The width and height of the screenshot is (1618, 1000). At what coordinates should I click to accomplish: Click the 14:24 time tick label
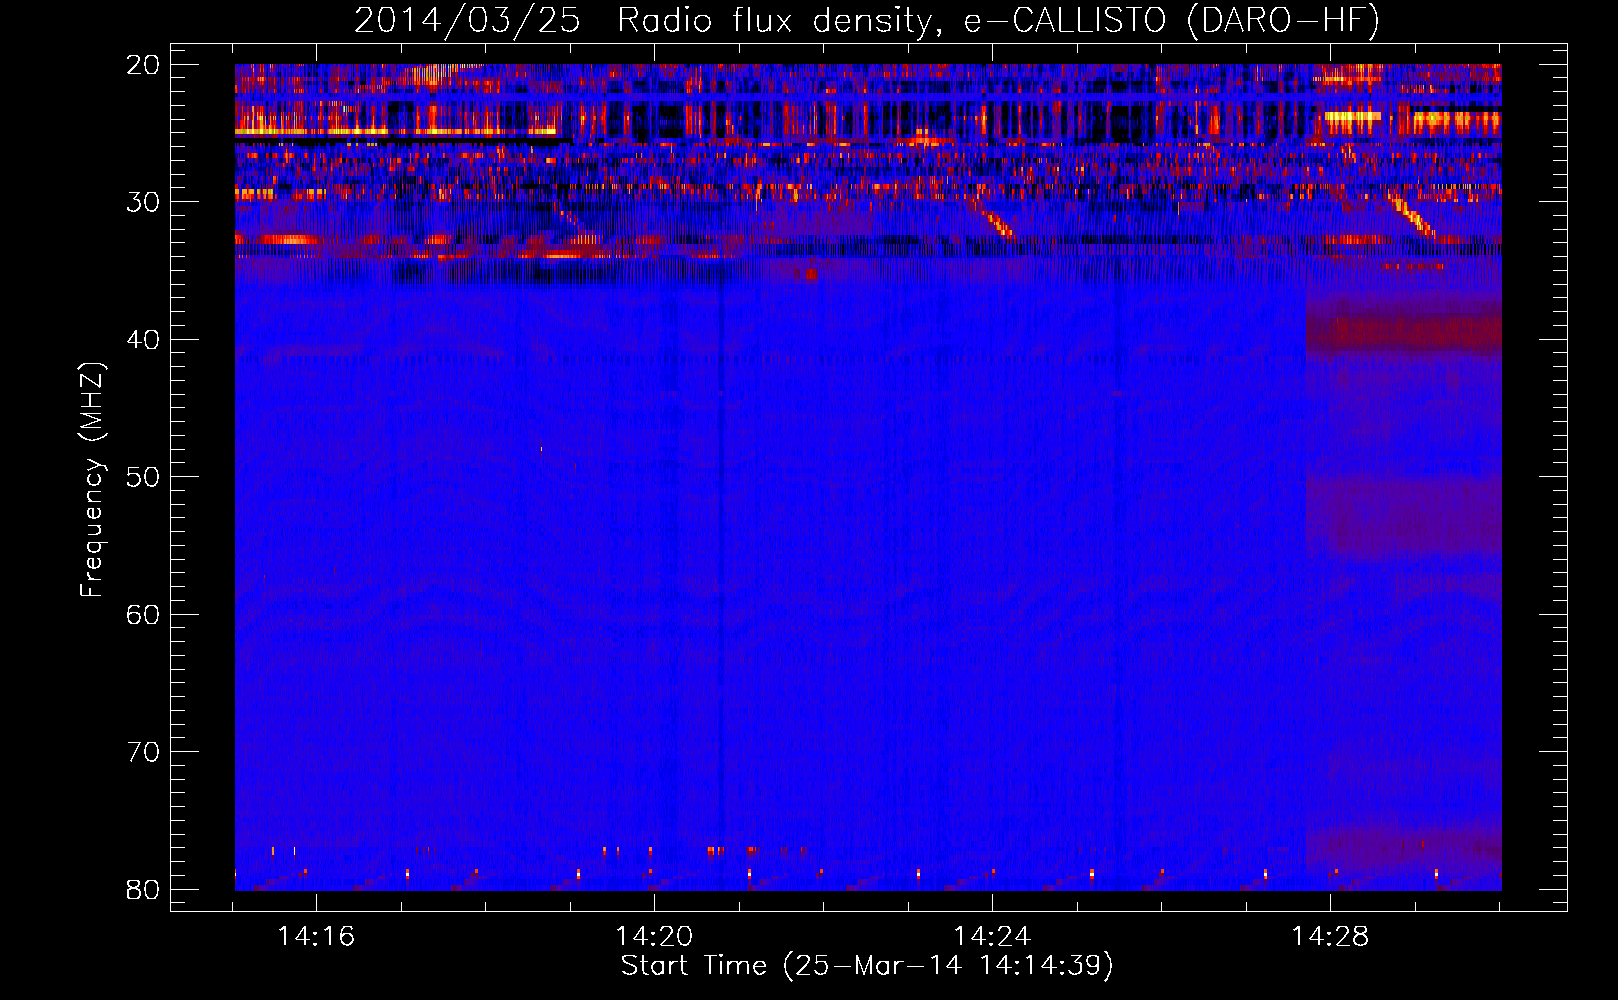[x=992, y=937]
